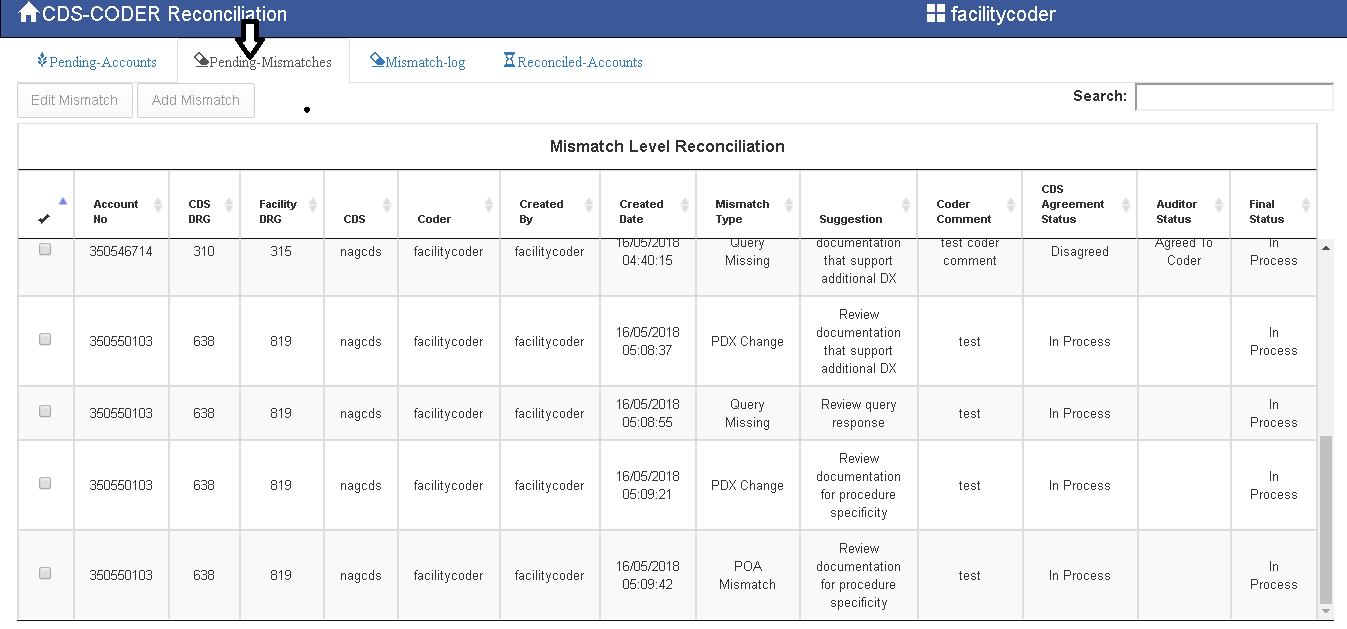This screenshot has width=1347, height=629.
Task: Click the grid icon beside facilitycoder
Action: point(935,14)
